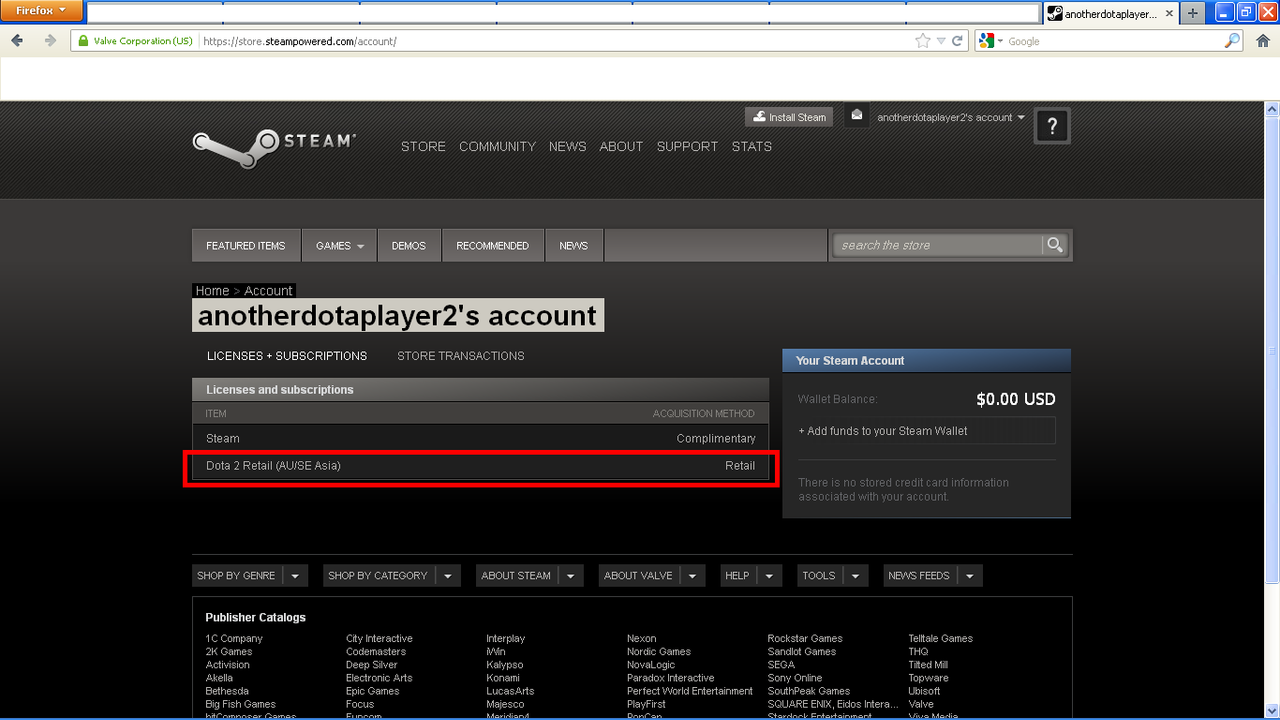This screenshot has height=720, width=1280.
Task: Open the address bar history dropdown arrow
Action: [941, 41]
